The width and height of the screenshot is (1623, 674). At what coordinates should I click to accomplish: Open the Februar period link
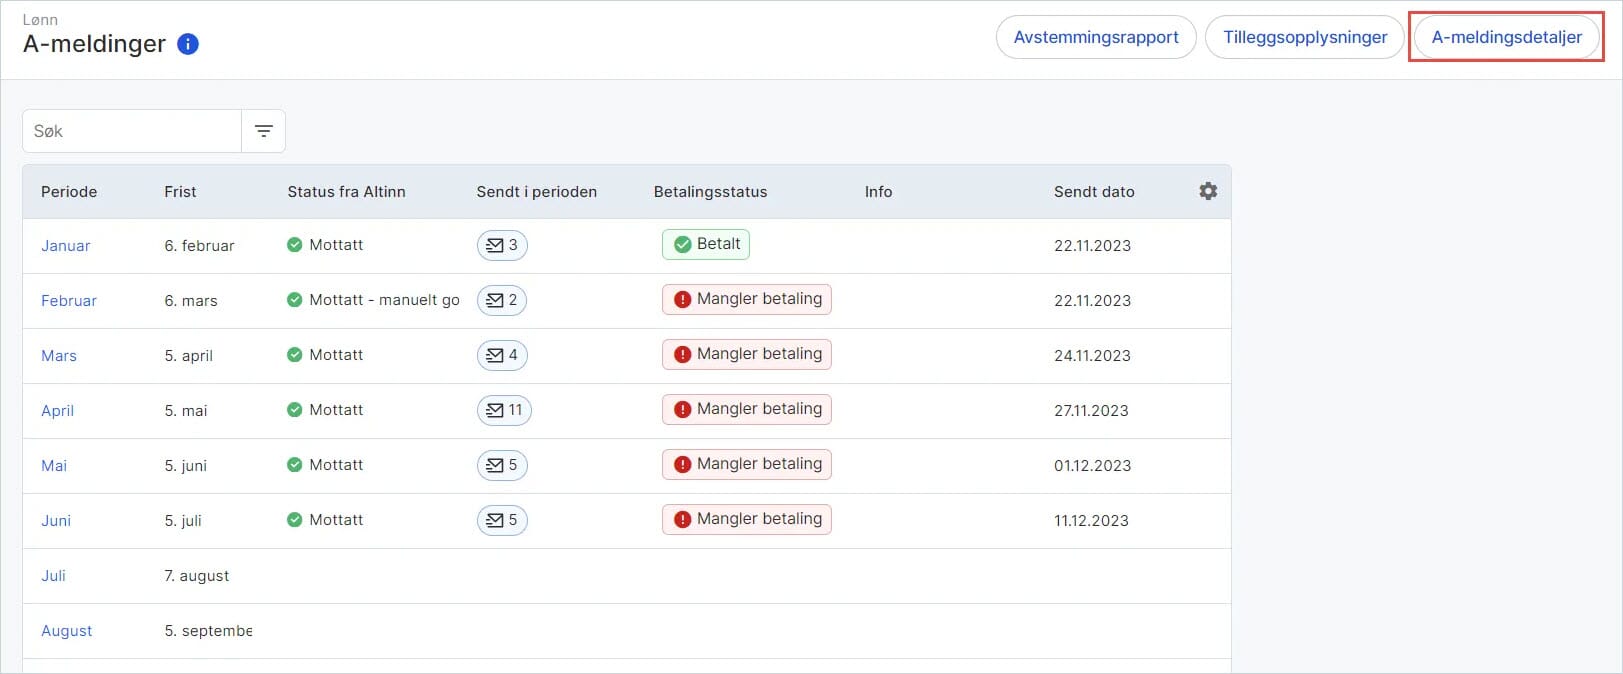tap(69, 301)
